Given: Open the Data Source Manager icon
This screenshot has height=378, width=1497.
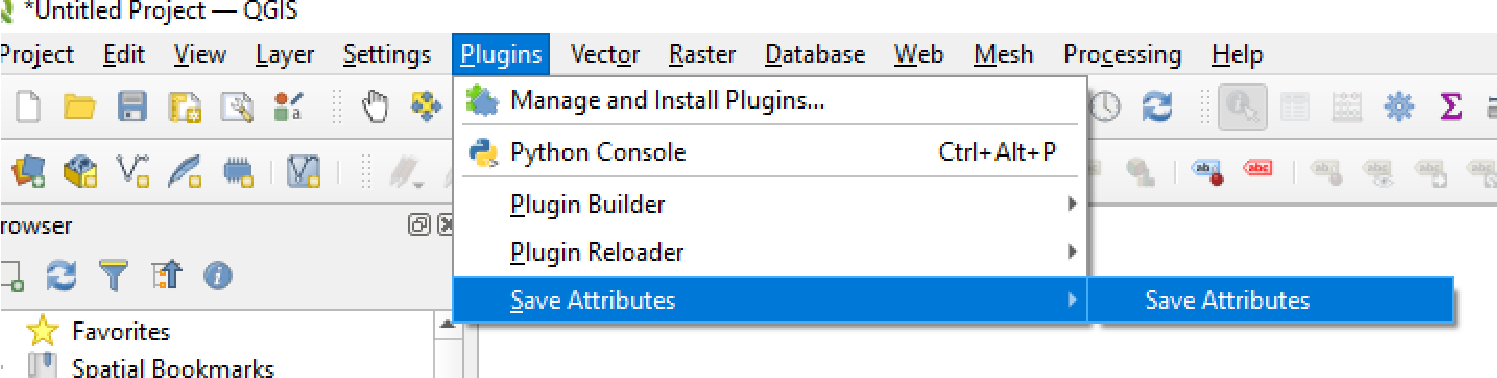Looking at the screenshot, I should (27, 172).
